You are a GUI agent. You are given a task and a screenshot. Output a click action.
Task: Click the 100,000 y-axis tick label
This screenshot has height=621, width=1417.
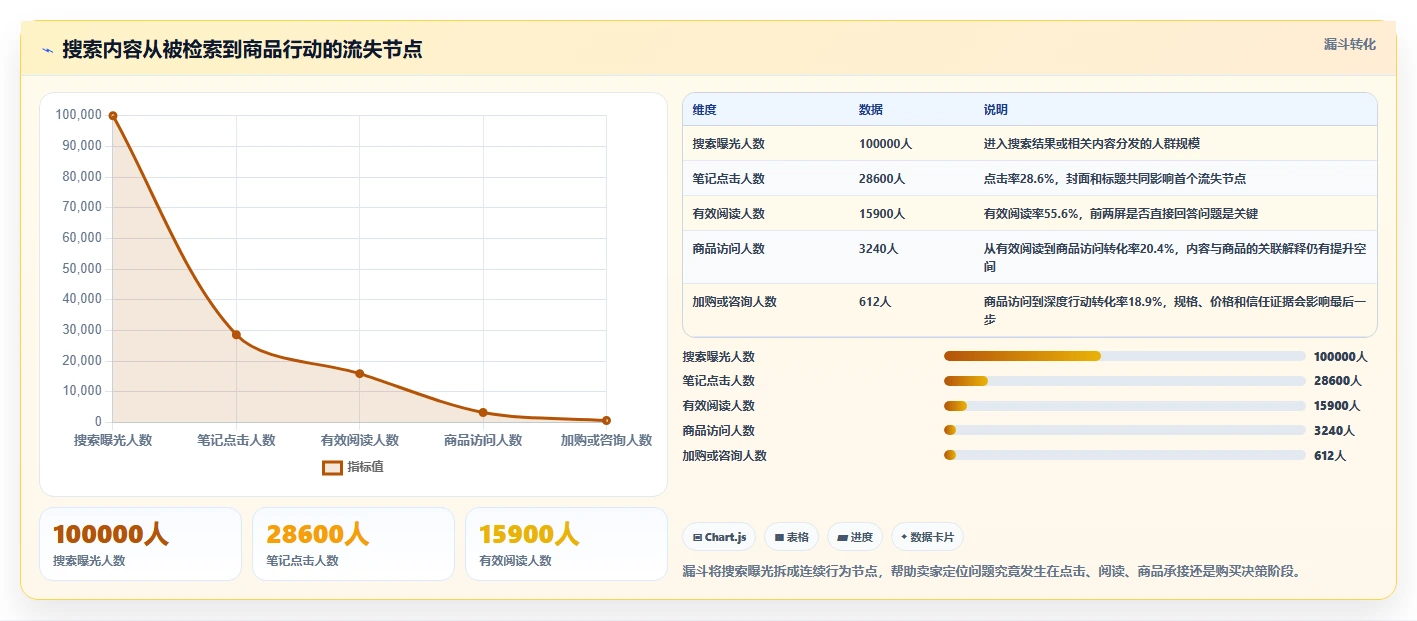[x=79, y=115]
